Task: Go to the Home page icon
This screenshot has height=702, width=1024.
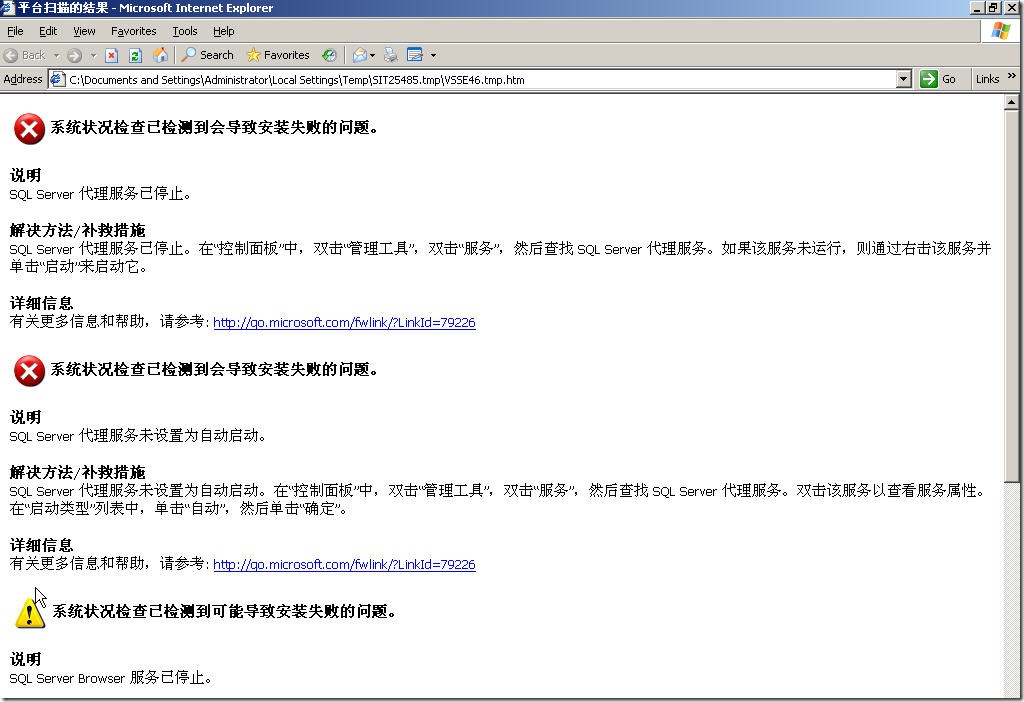Action: [160, 56]
